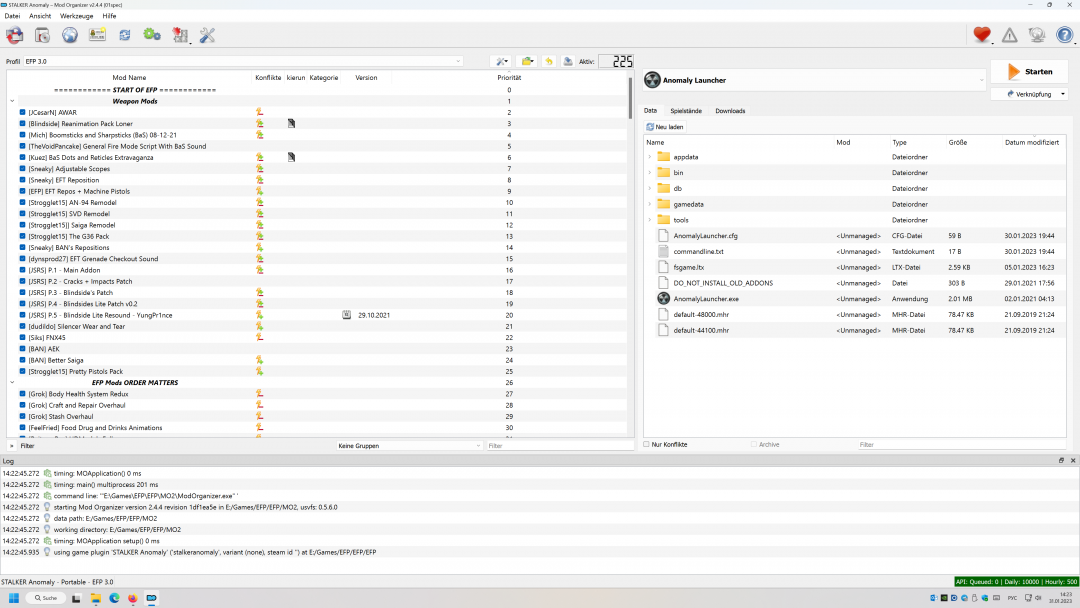
Task: Open the Datei menu
Action: tap(12, 16)
